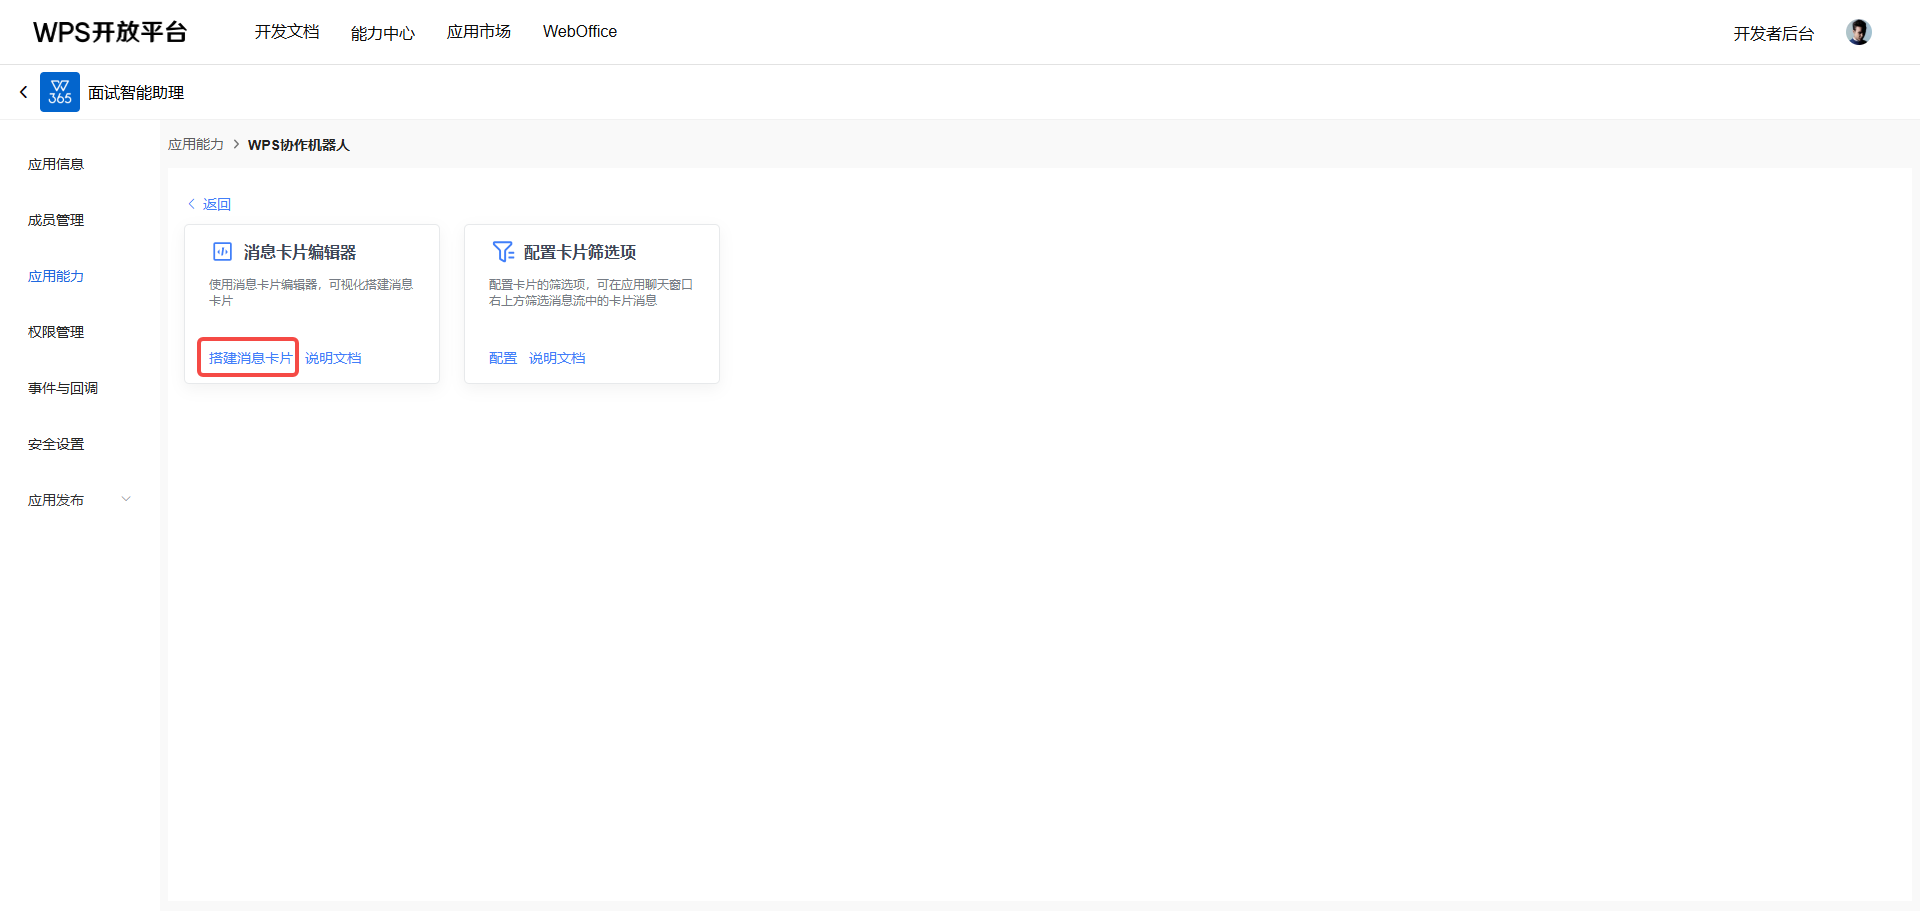Open the user avatar menu
1920x911 pixels.
coord(1859,32)
